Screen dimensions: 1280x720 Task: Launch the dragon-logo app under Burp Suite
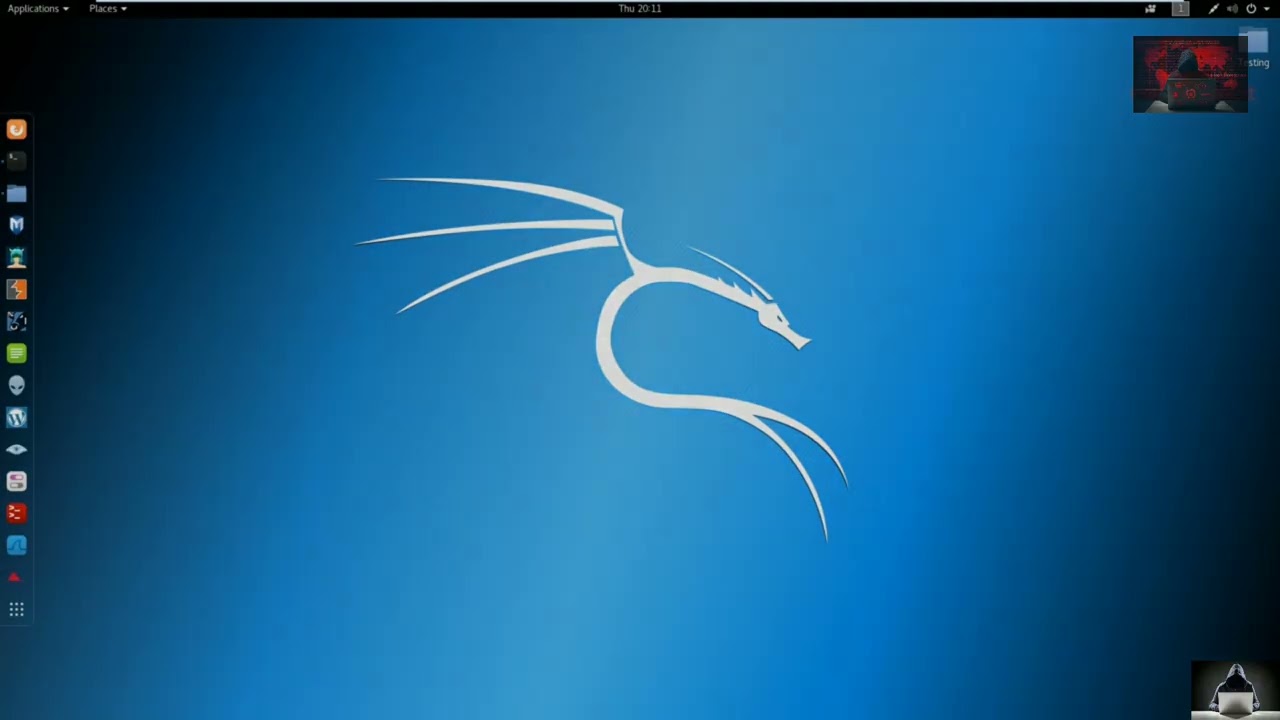click(x=16, y=321)
